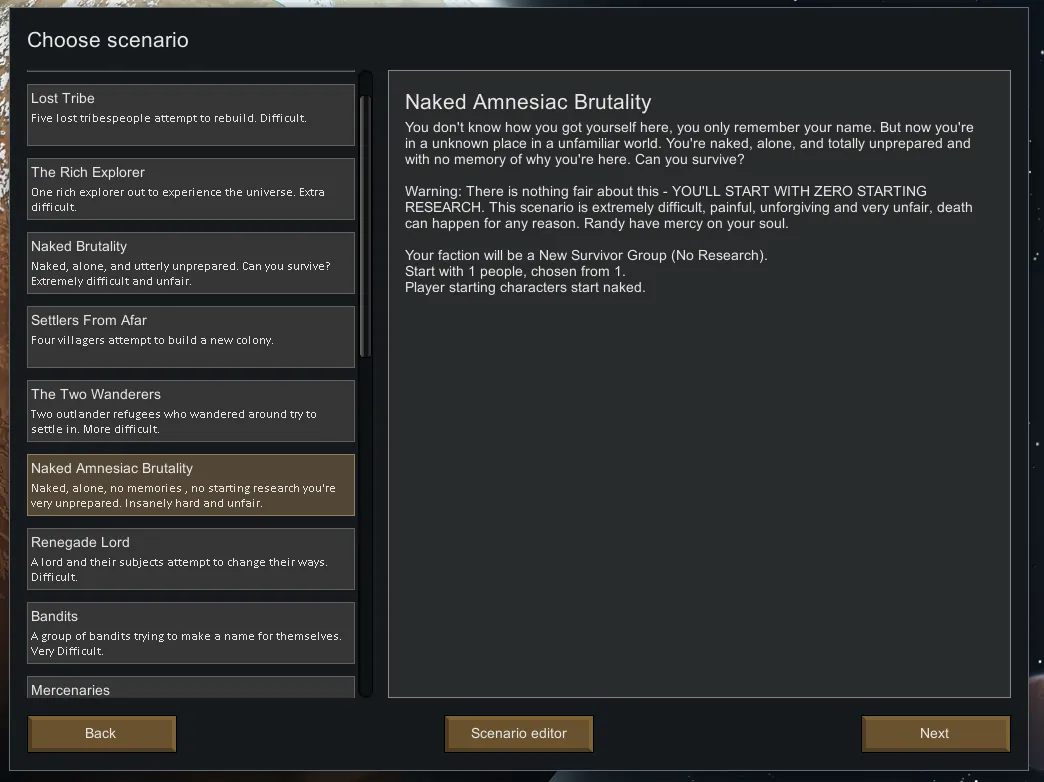1044x782 pixels.
Task: Choose The Rich Explorer scenario
Action: point(190,188)
